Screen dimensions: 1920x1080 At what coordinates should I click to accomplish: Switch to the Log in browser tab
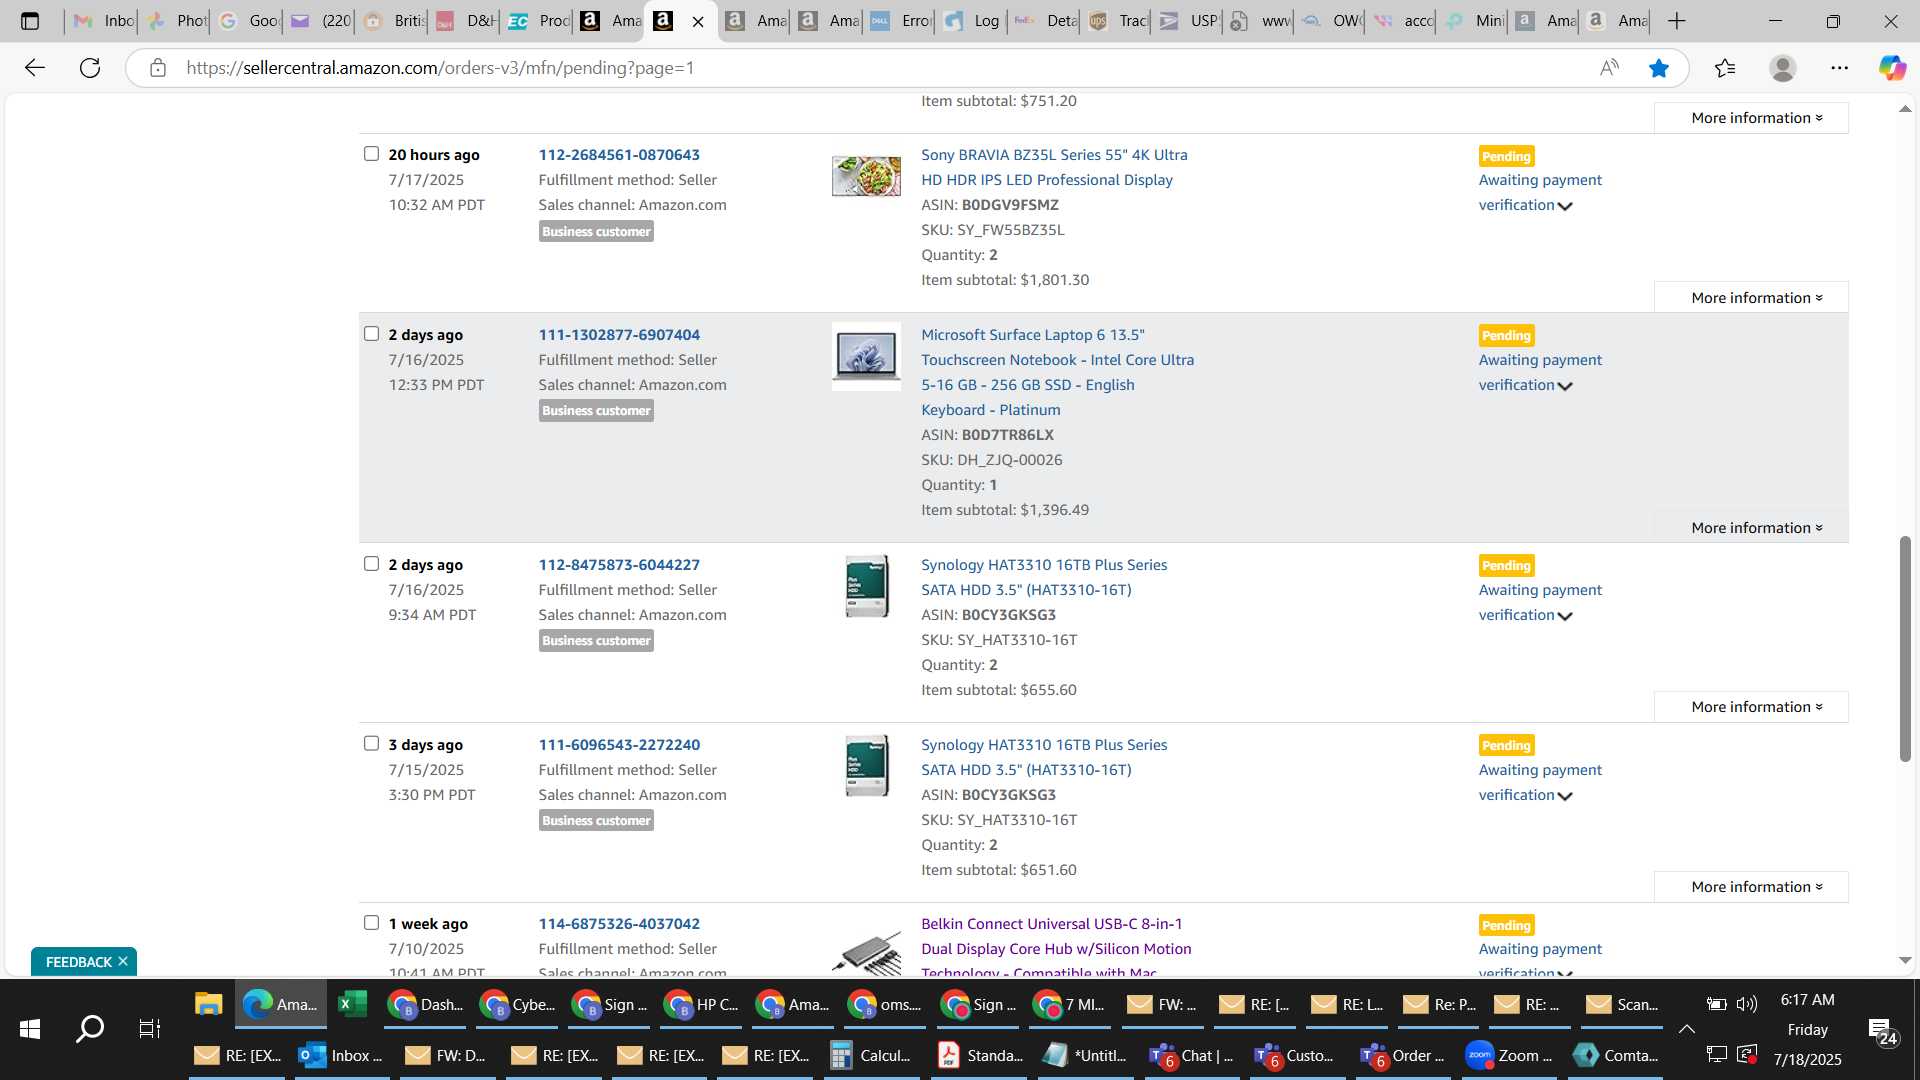click(972, 21)
